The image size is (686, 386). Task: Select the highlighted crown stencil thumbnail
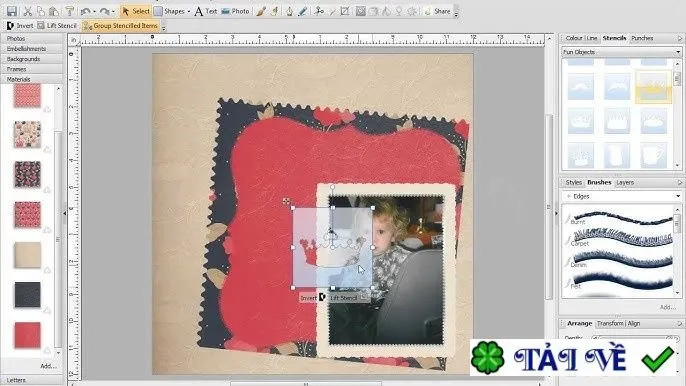coord(654,87)
